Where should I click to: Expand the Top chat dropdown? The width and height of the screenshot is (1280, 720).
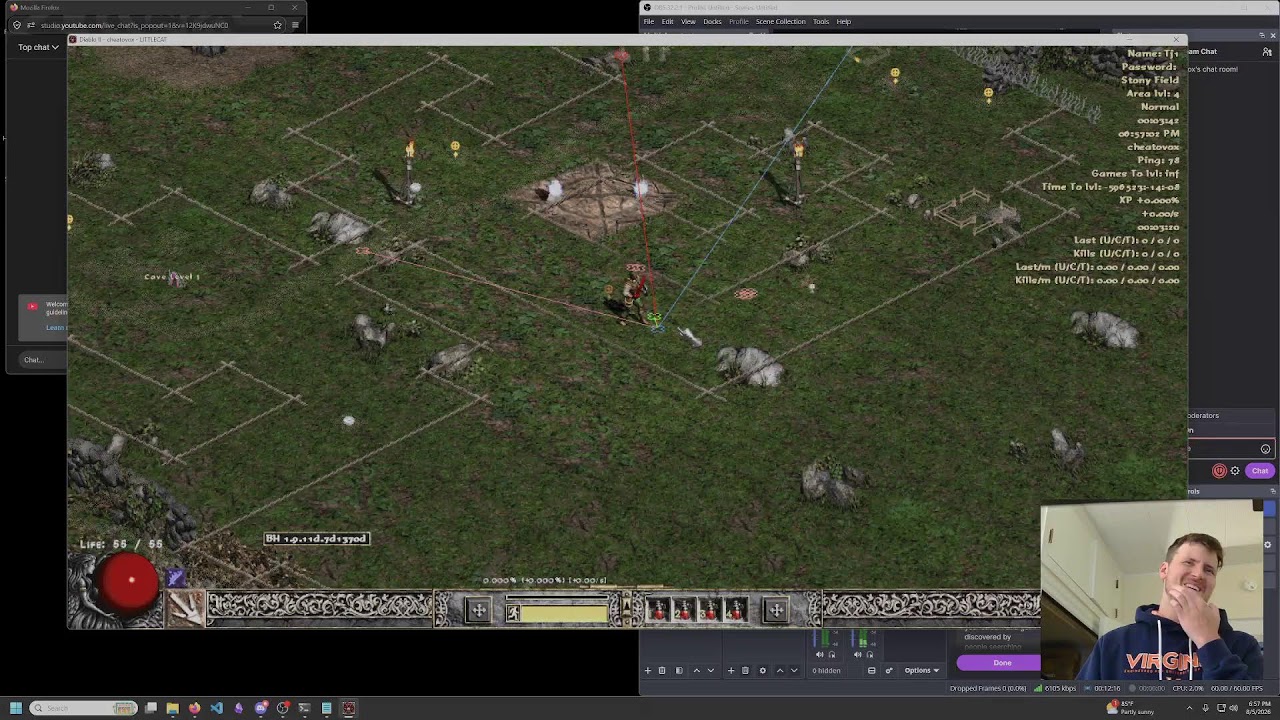[x=38, y=47]
